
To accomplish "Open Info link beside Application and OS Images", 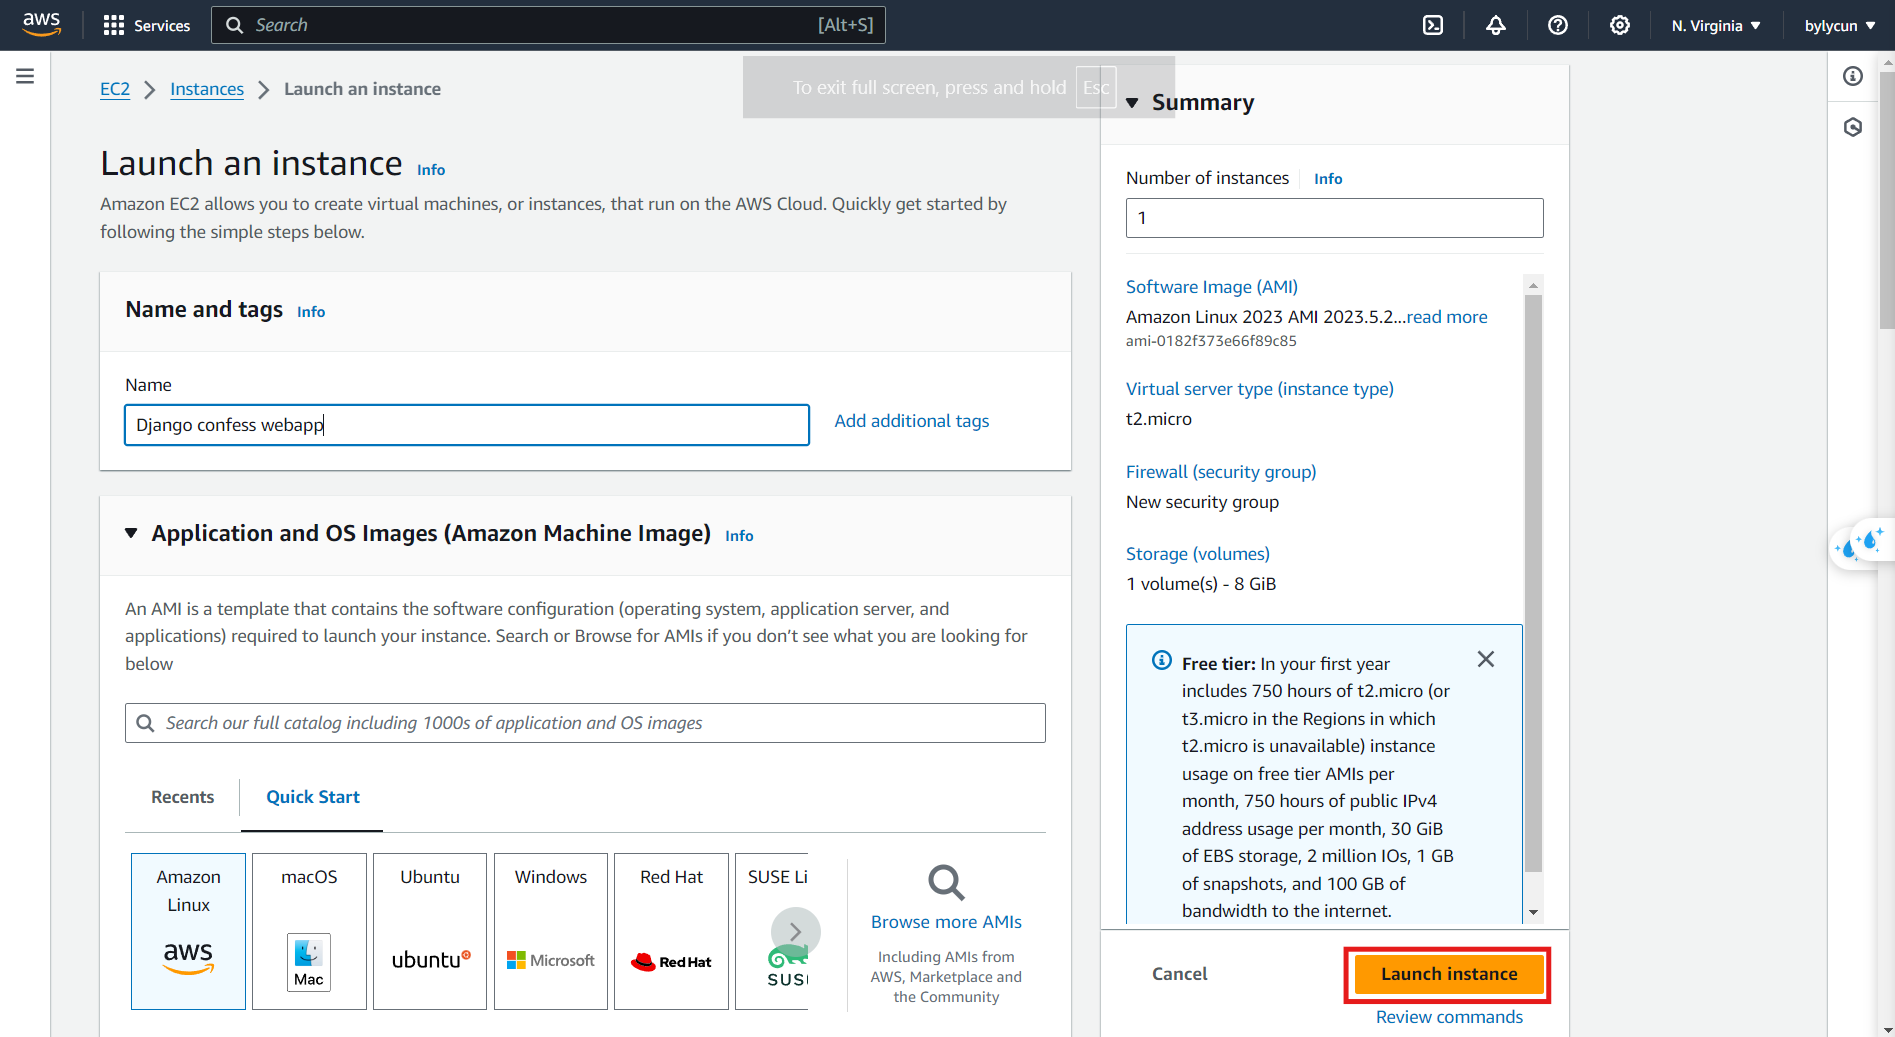I will click(739, 536).
